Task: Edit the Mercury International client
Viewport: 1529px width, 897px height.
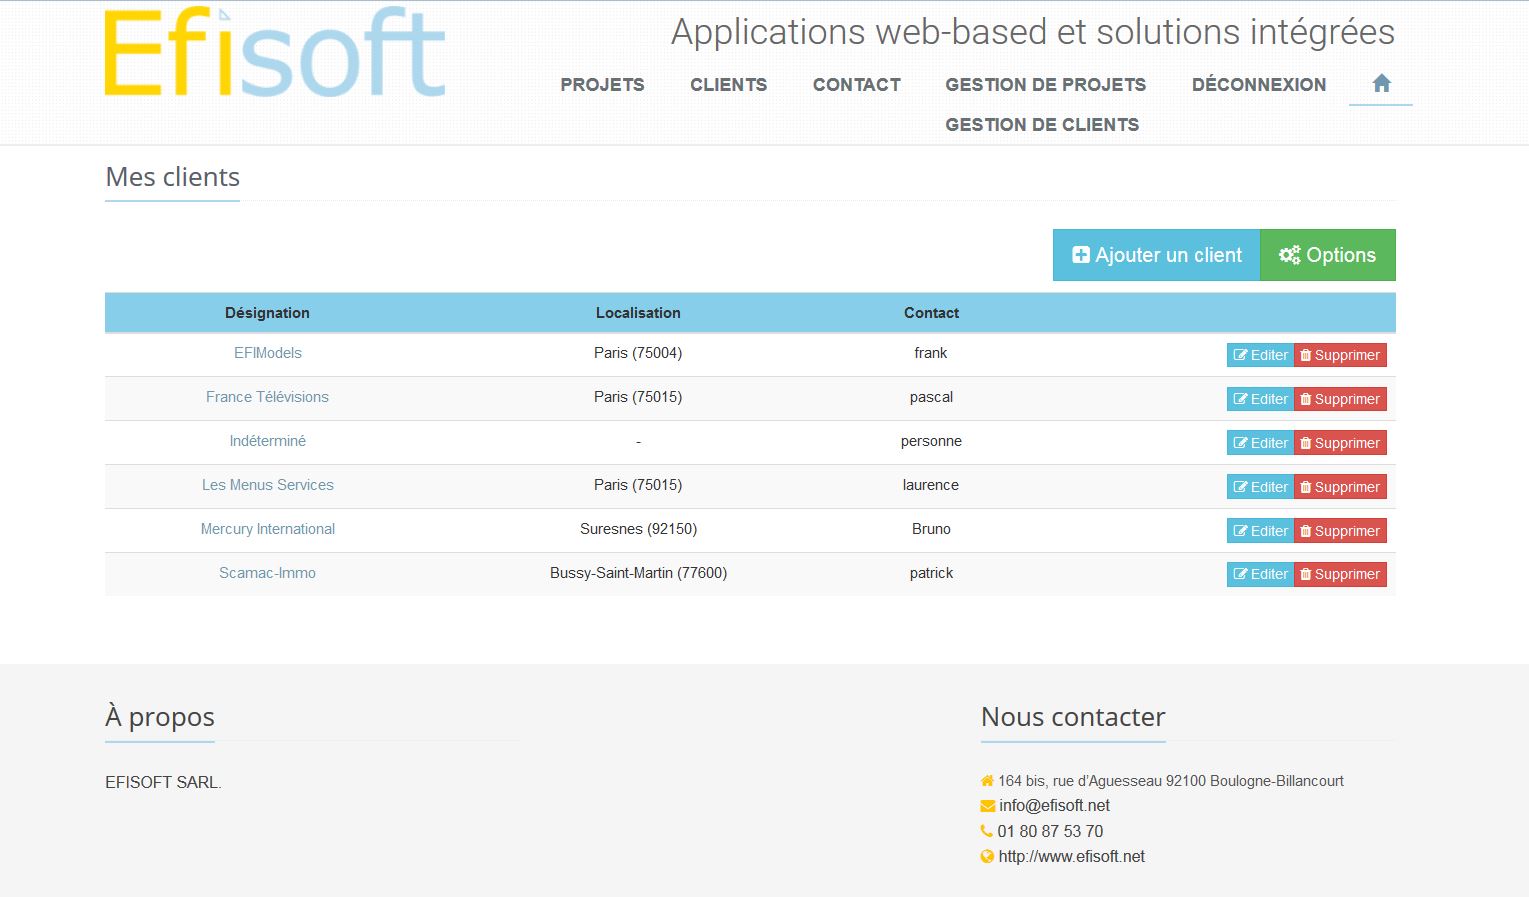Action: point(1260,531)
